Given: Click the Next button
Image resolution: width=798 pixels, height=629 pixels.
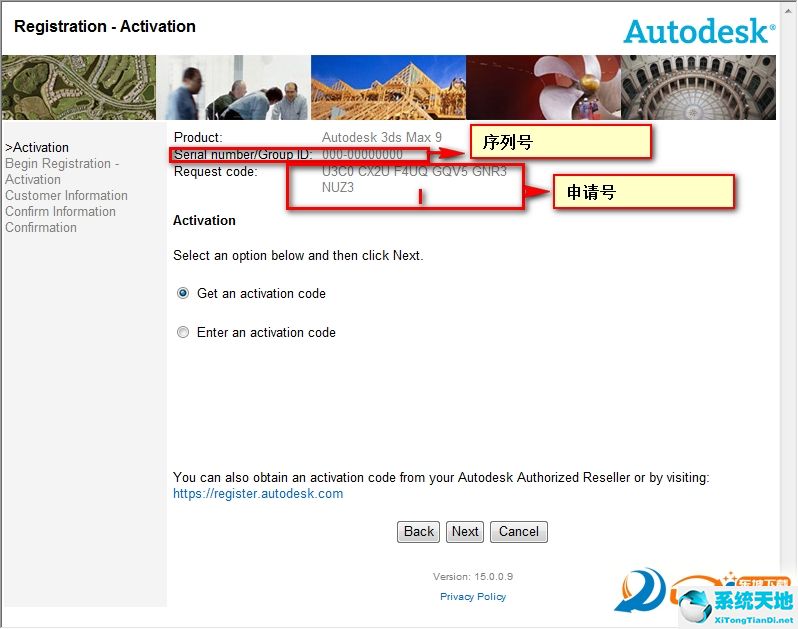Looking at the screenshot, I should (x=465, y=532).
